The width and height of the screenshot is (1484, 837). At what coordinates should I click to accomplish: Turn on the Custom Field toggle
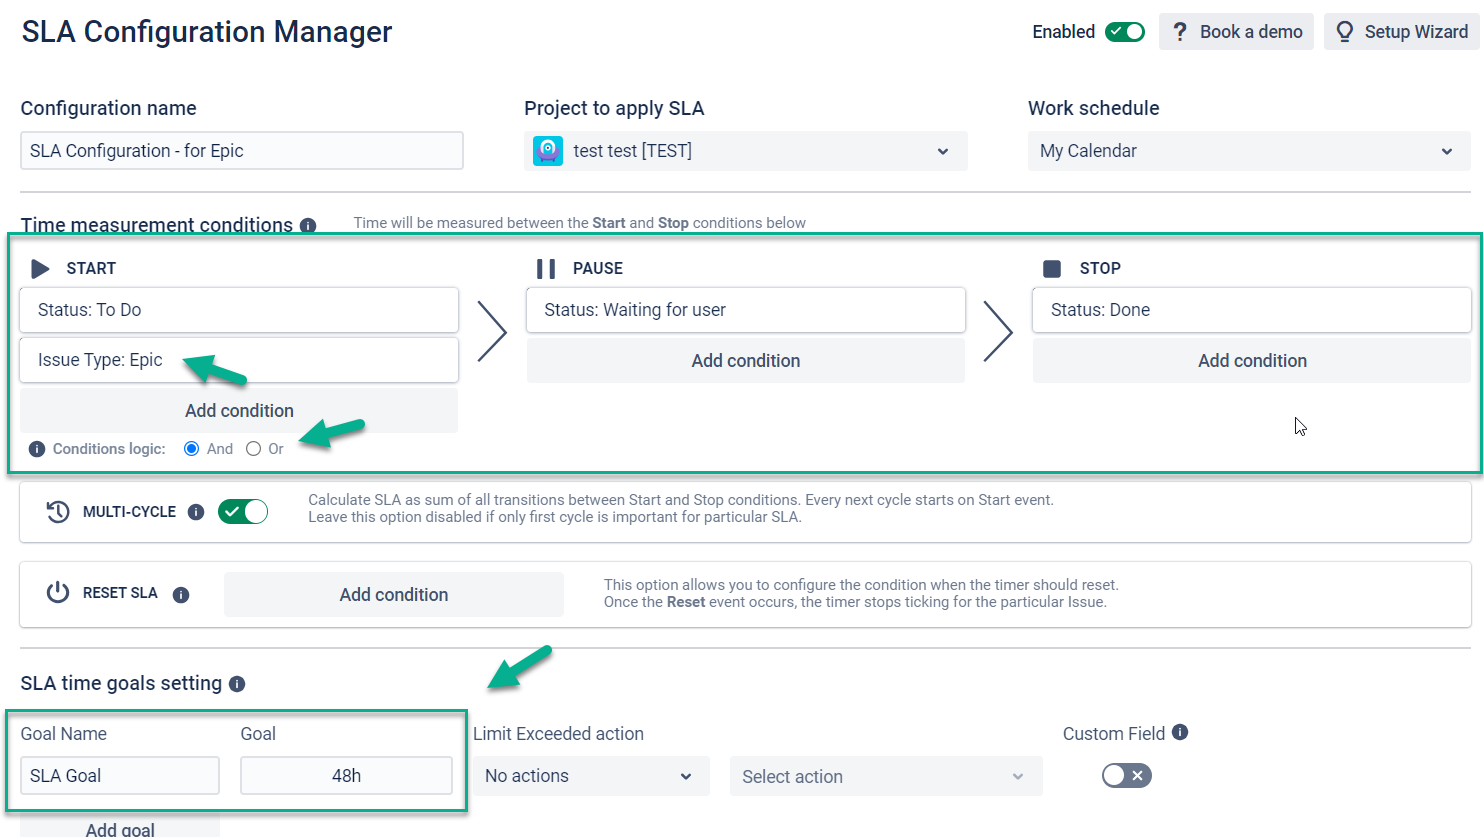click(1127, 776)
